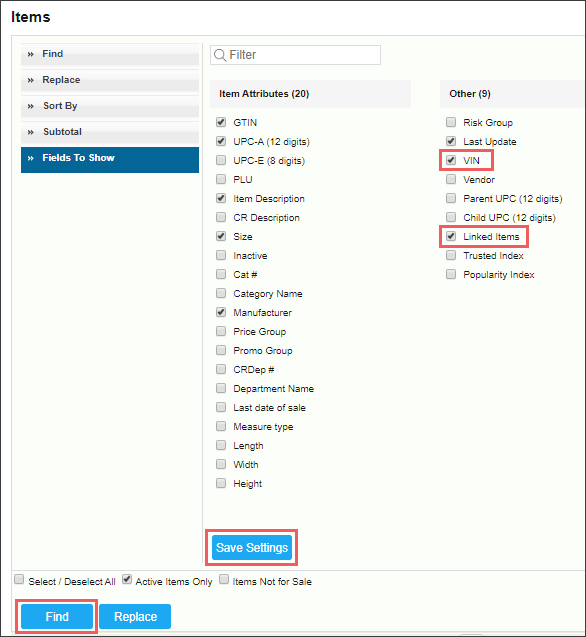
Task: Click into the Filter search field
Action: pos(295,55)
